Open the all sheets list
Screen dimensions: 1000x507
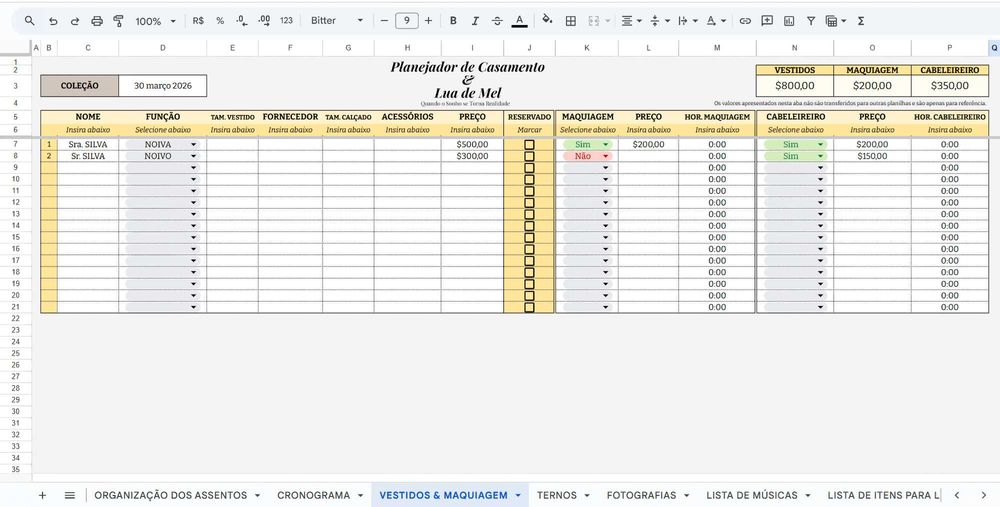pos(70,495)
